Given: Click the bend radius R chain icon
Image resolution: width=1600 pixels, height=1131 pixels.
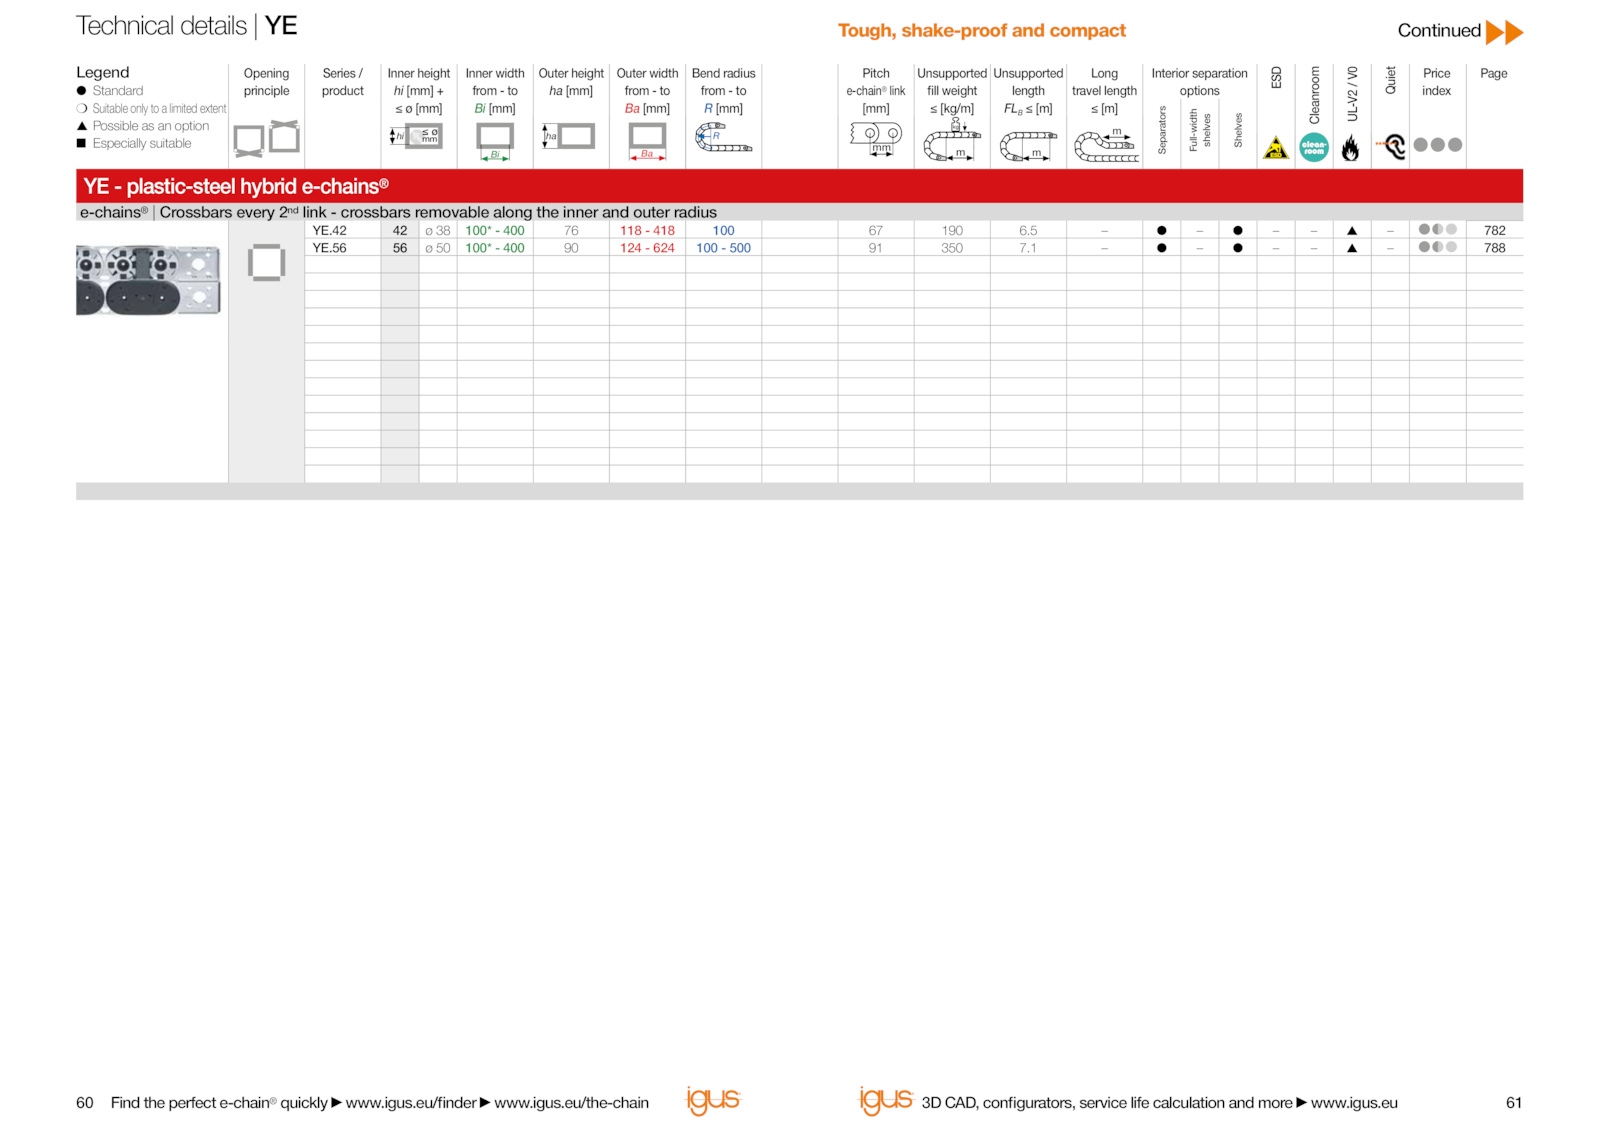Looking at the screenshot, I should (x=723, y=138).
